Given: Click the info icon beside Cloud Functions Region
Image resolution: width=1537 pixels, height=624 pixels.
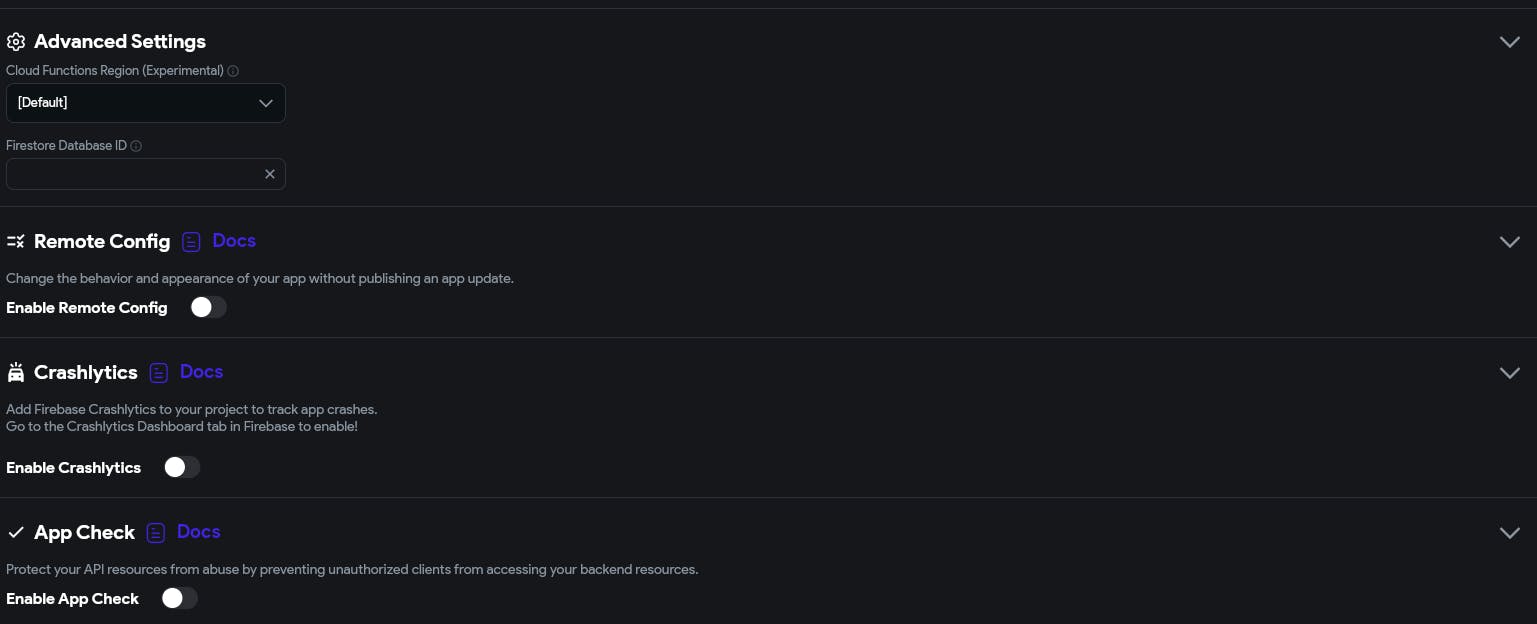Looking at the screenshot, I should click(233, 71).
